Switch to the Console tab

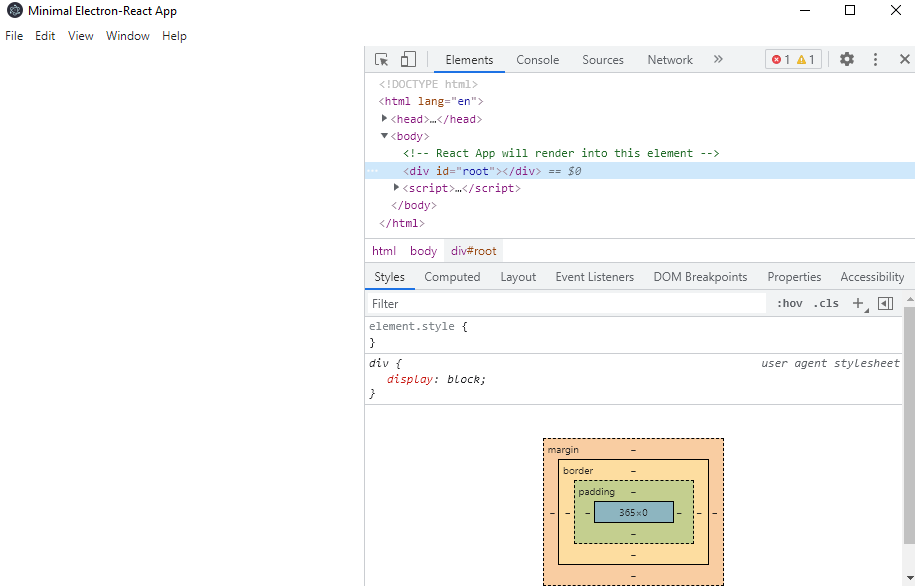pos(537,60)
